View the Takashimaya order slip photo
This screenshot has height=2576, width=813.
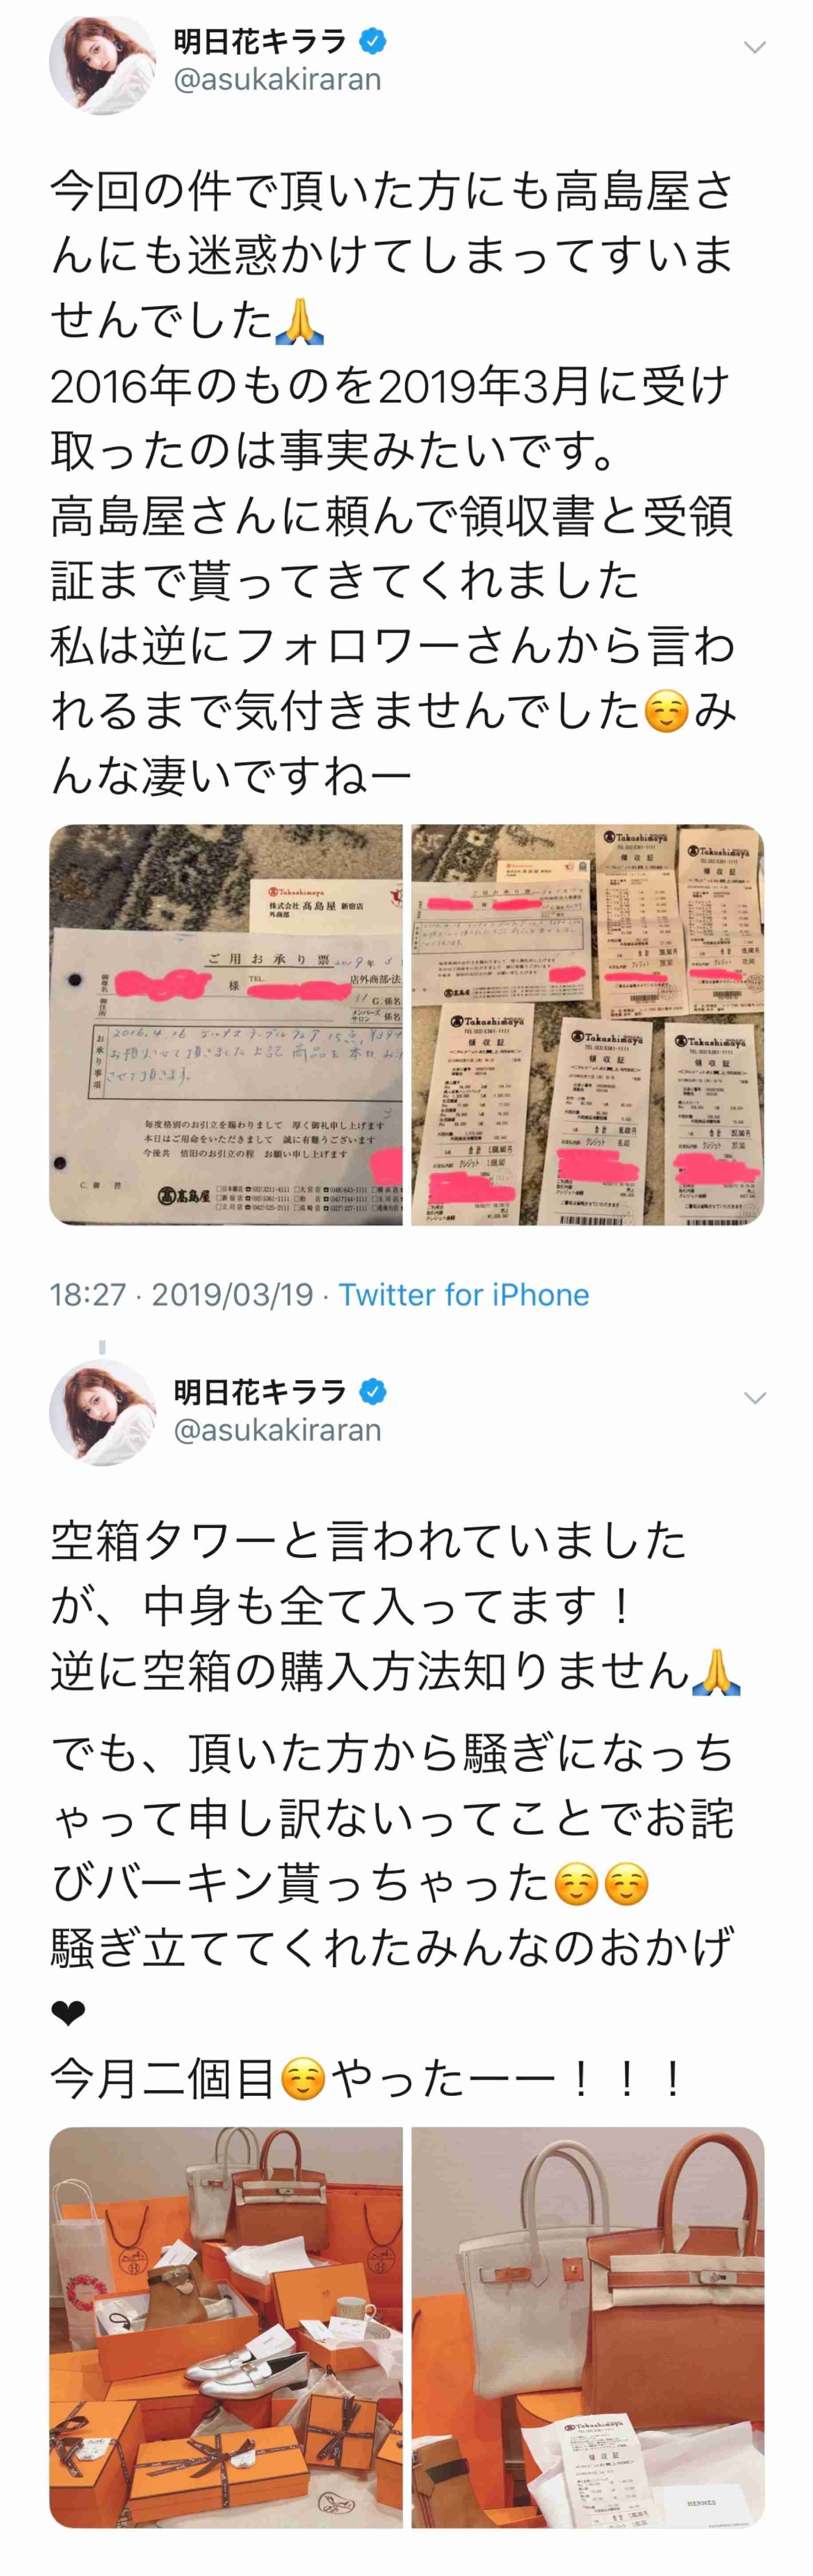tap(226, 1025)
